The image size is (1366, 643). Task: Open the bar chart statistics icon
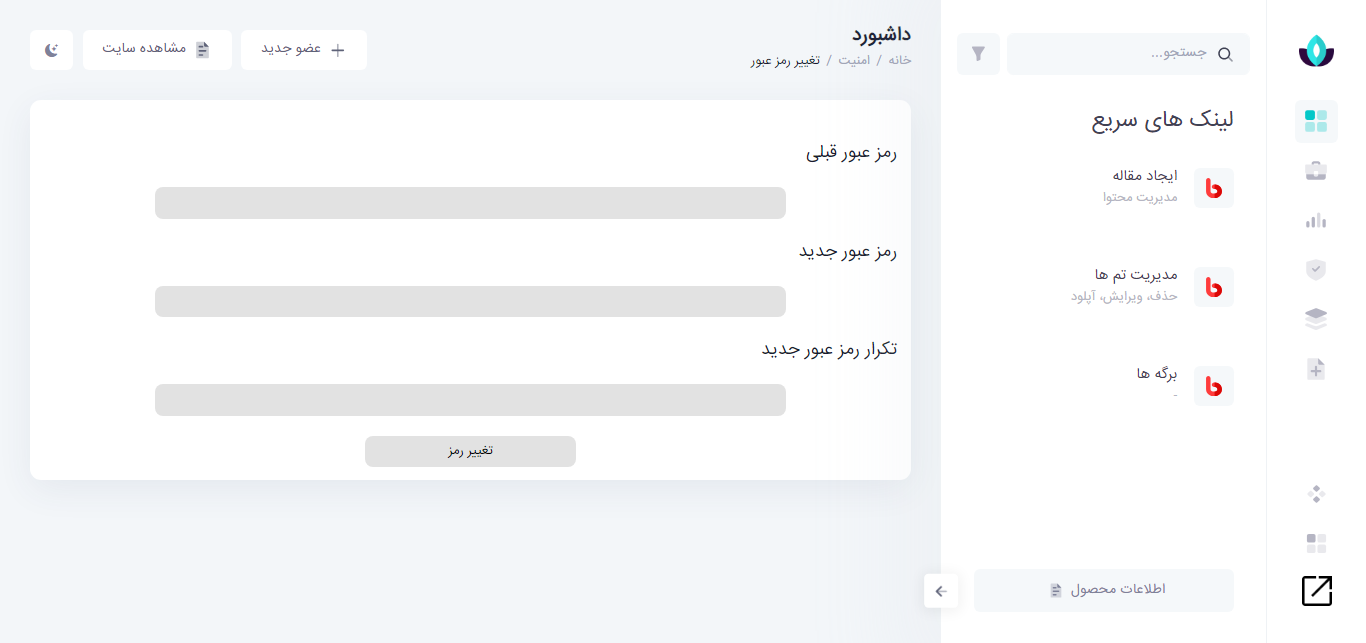[x=1316, y=220]
